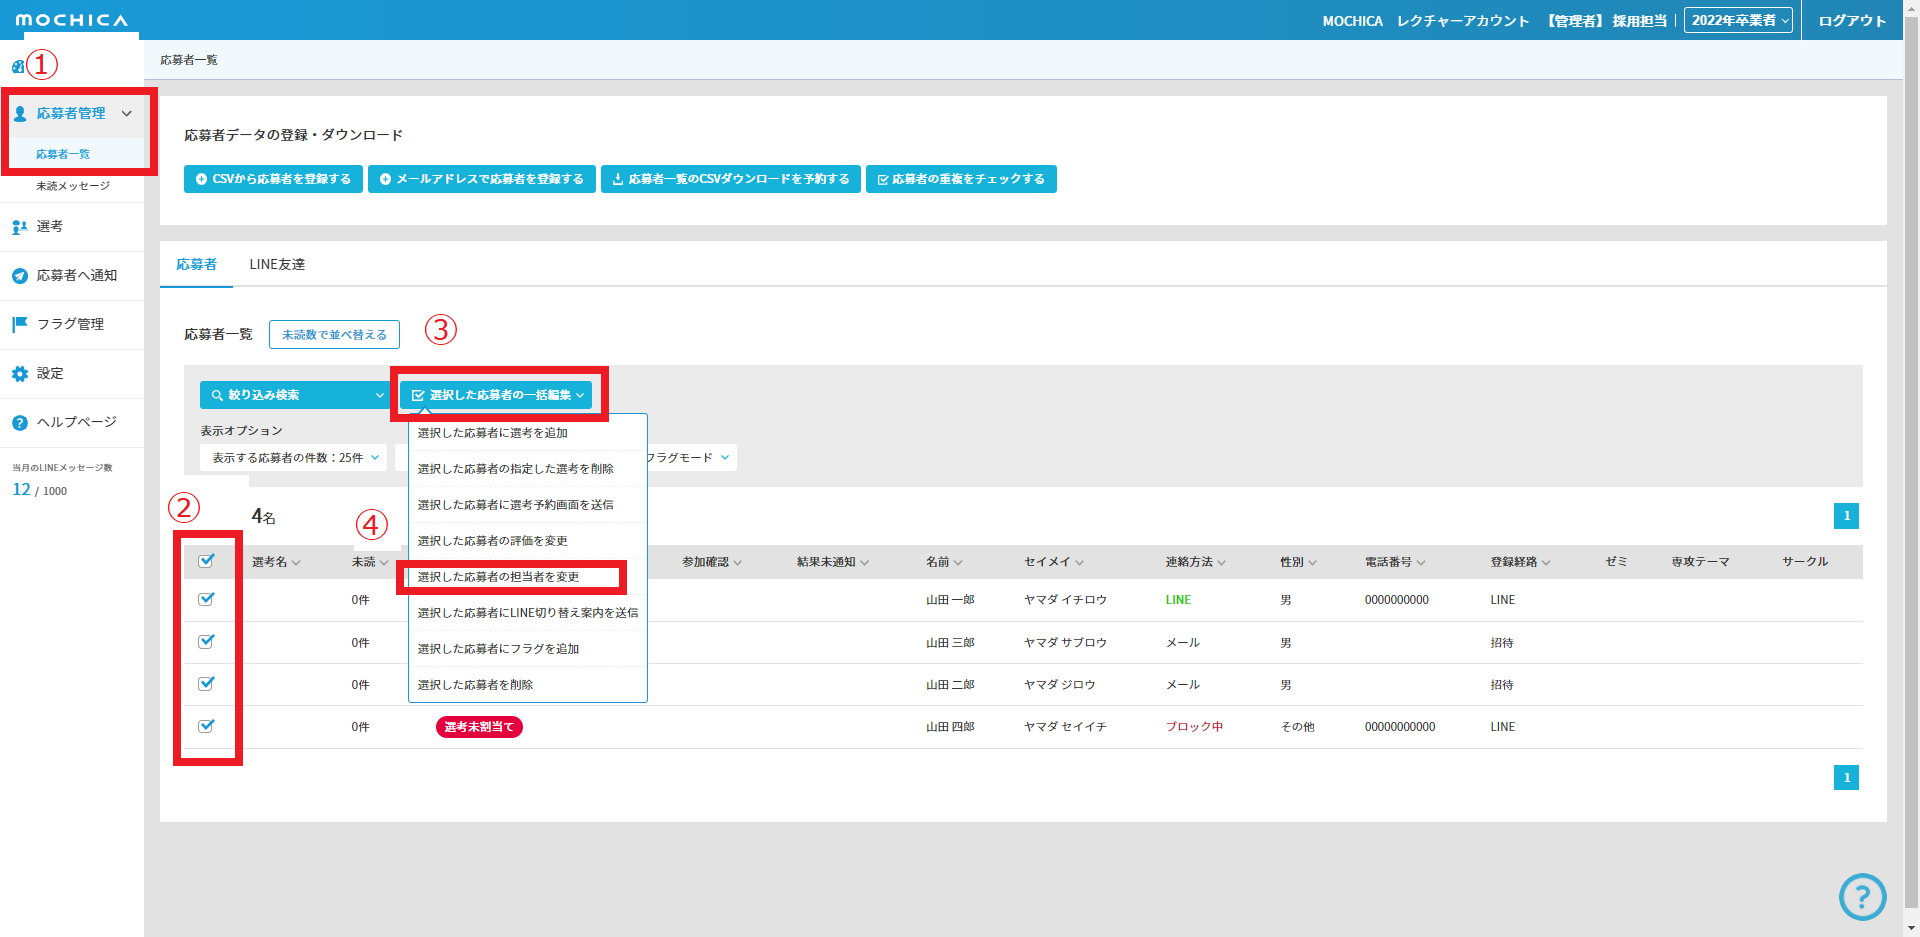Click CSVから応募者を登録する button
Screen dimensions: 1920x937
[x=273, y=179]
